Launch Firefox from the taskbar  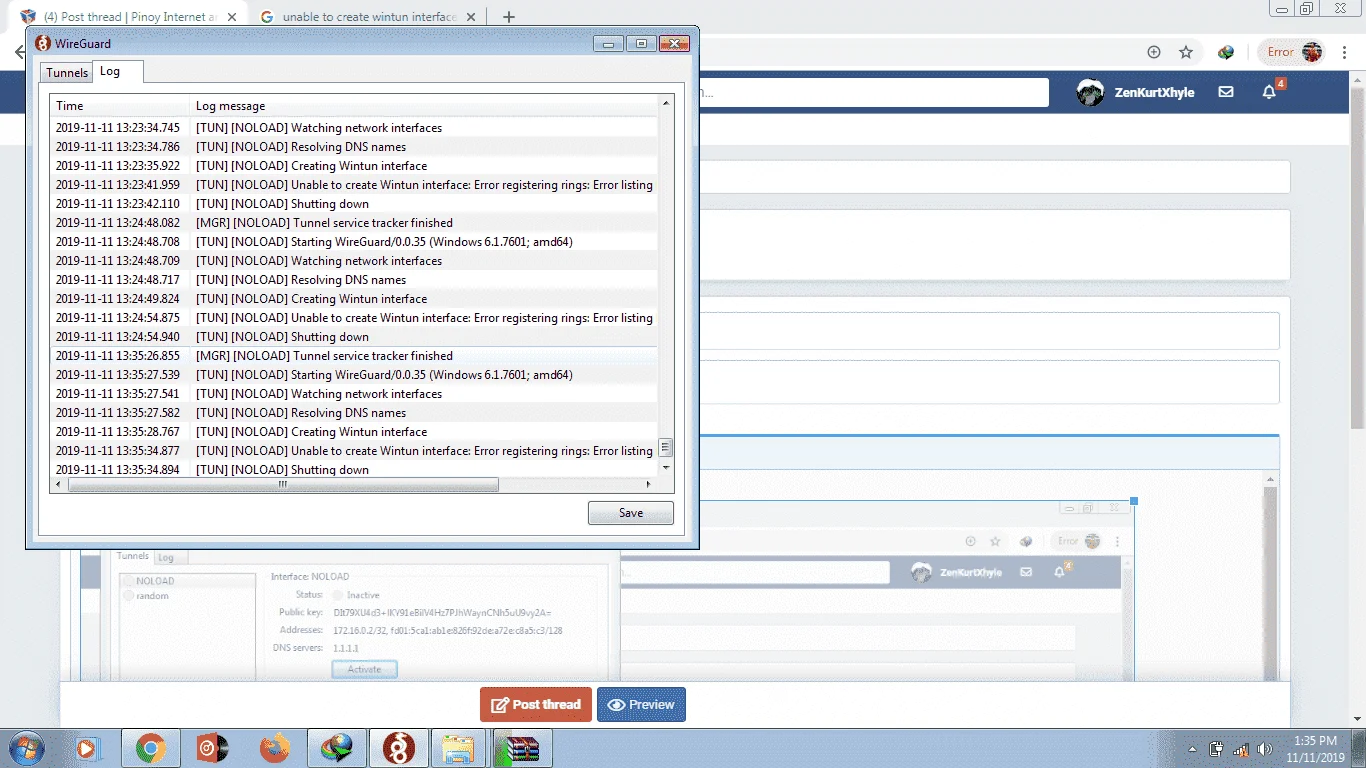tap(275, 748)
